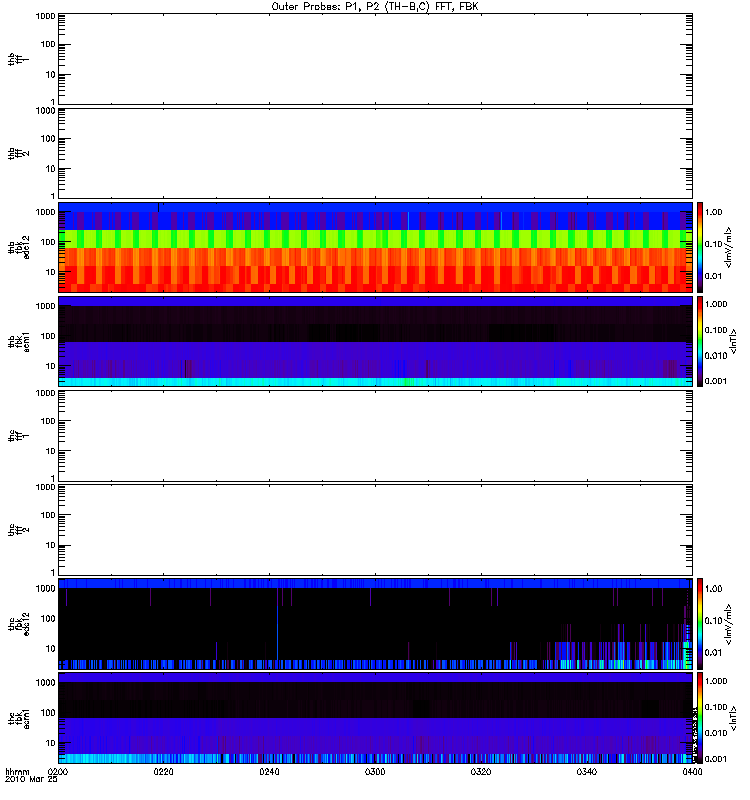Click the 1.00 value on thb edc12 color bar
750x800 pixels.
coord(714,212)
